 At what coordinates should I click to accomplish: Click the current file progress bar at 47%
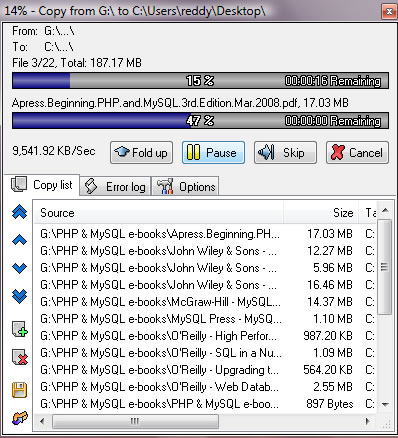tap(200, 120)
